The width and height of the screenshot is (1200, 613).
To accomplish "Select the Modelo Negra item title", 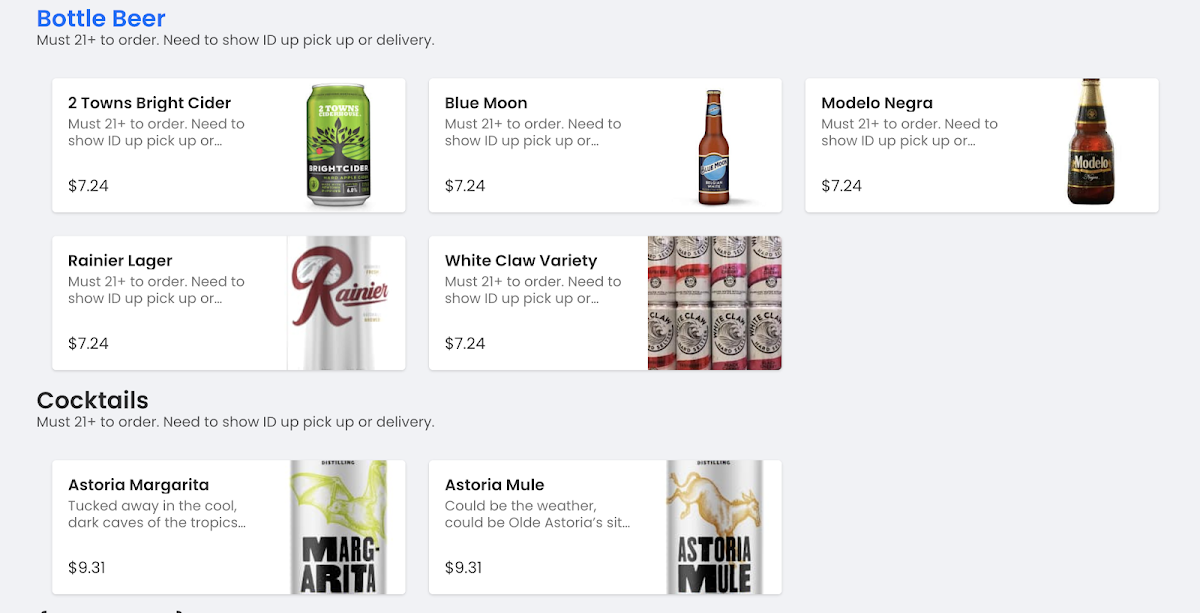I will point(877,103).
